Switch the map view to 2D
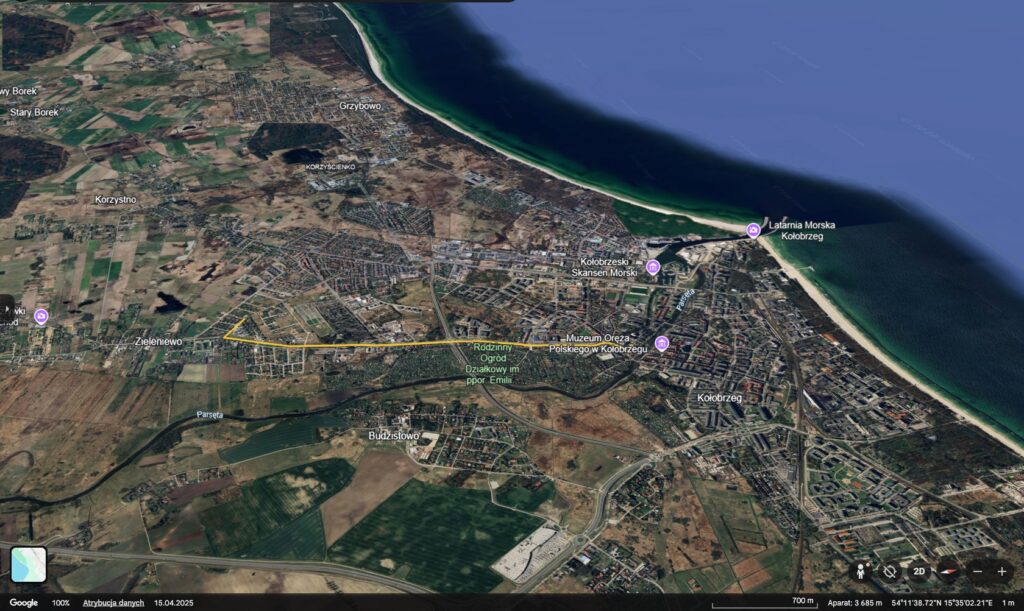The width and height of the screenshot is (1024, 611). [919, 571]
